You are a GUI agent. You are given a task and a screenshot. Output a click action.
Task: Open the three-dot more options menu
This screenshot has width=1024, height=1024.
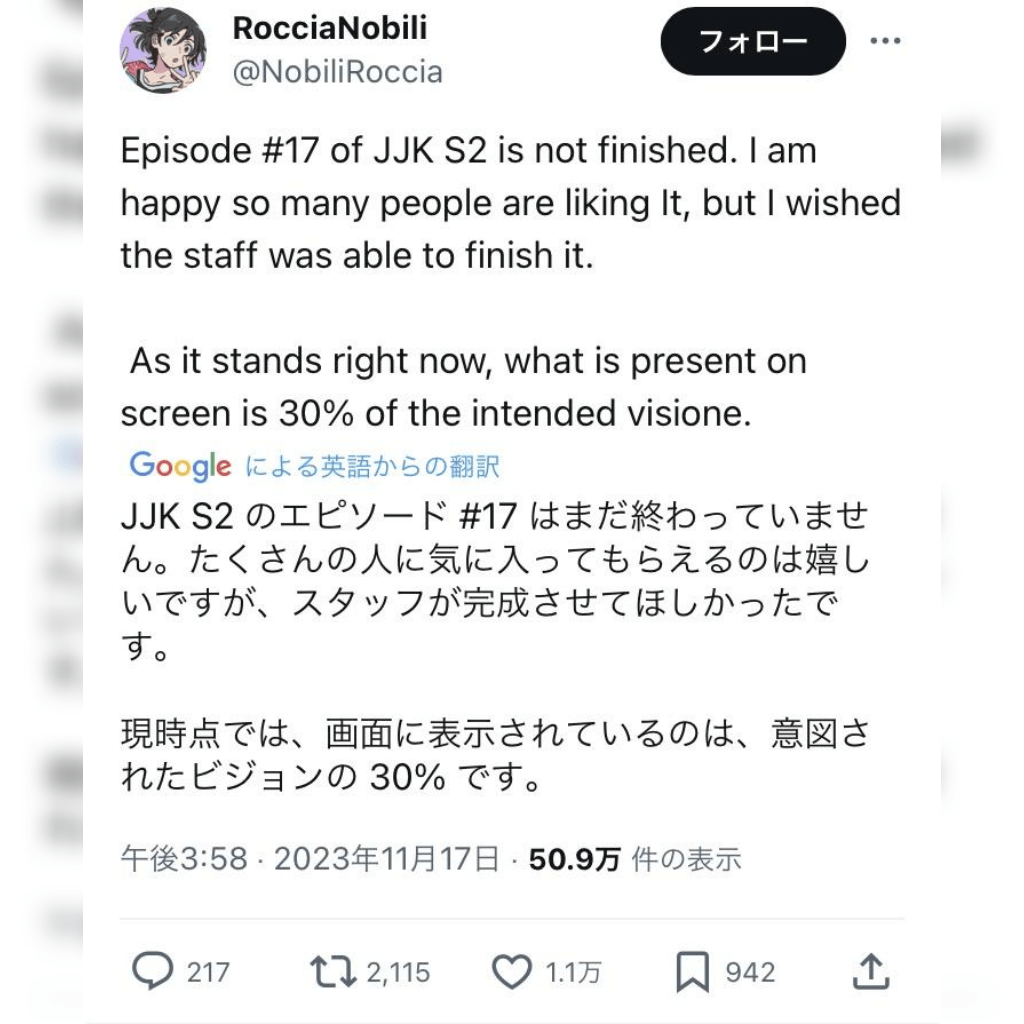pos(885,42)
